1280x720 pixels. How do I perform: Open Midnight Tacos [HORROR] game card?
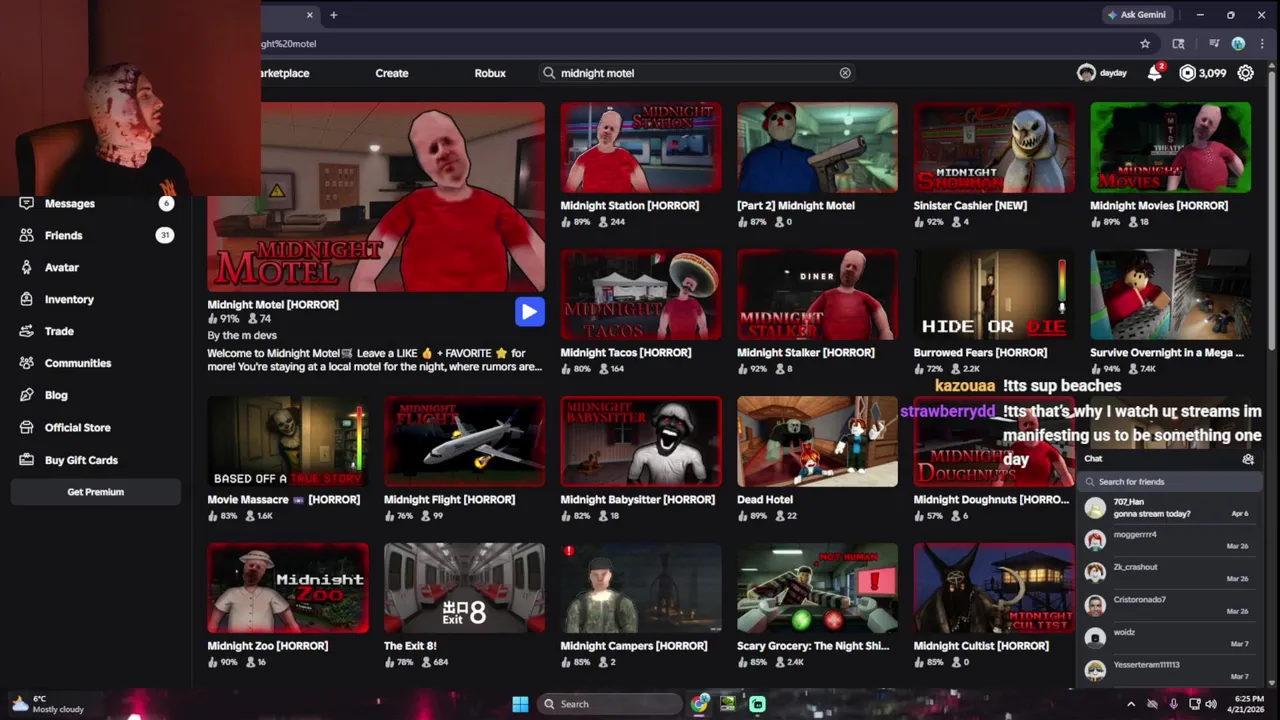640,311
